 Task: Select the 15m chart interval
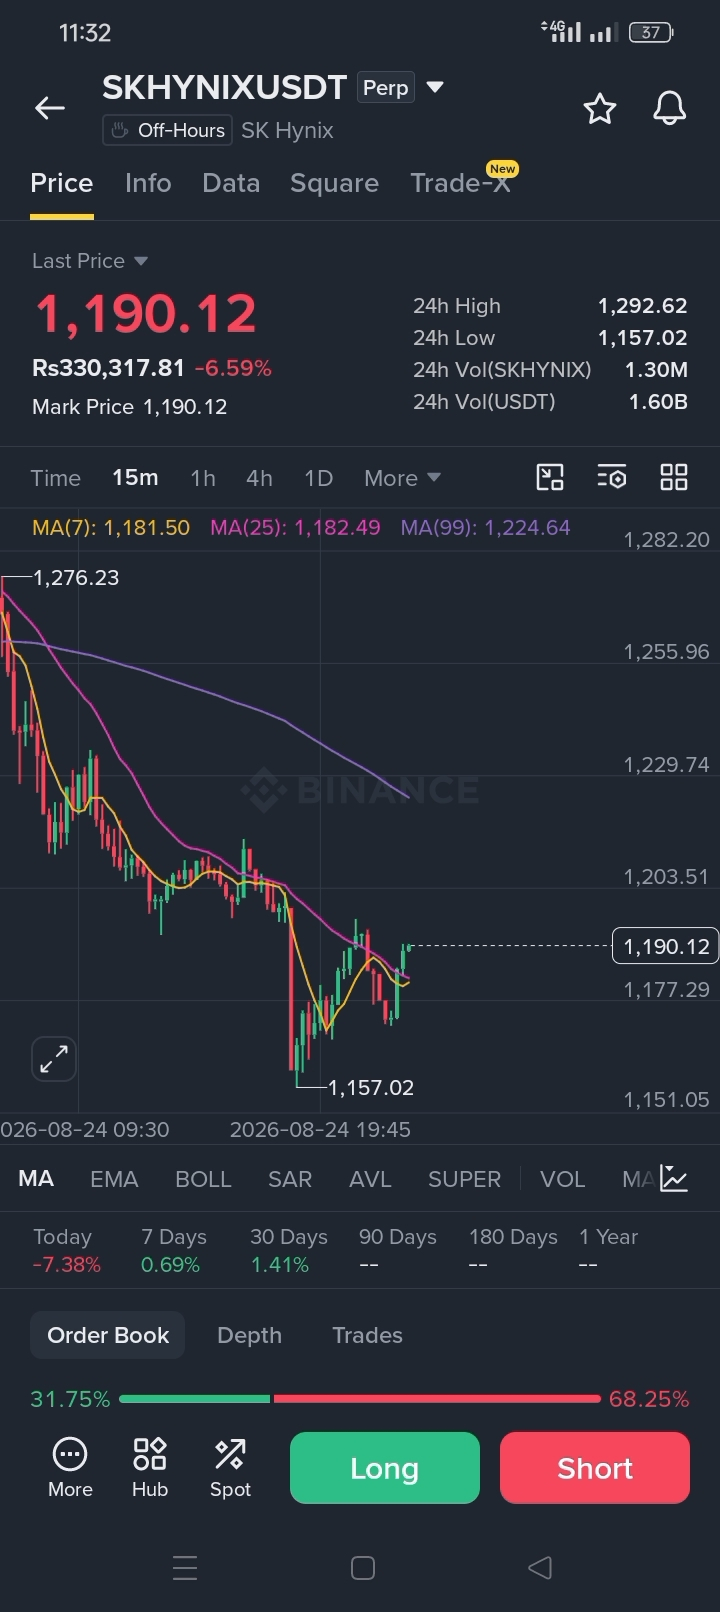tap(135, 478)
